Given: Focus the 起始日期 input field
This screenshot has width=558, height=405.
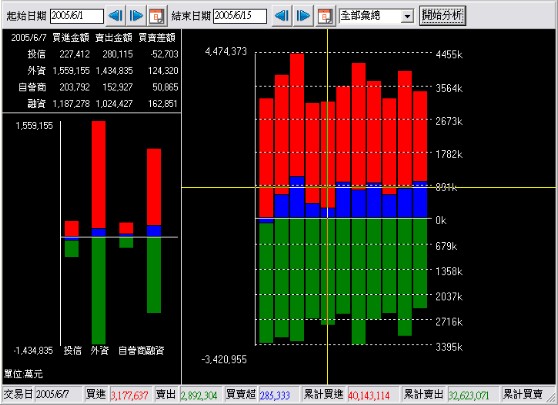Looking at the screenshot, I should (x=77, y=16).
